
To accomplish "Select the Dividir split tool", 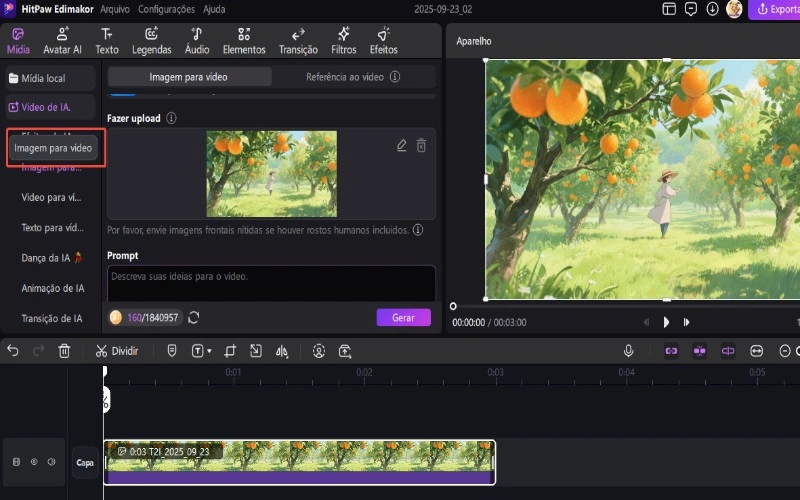I will coord(117,351).
